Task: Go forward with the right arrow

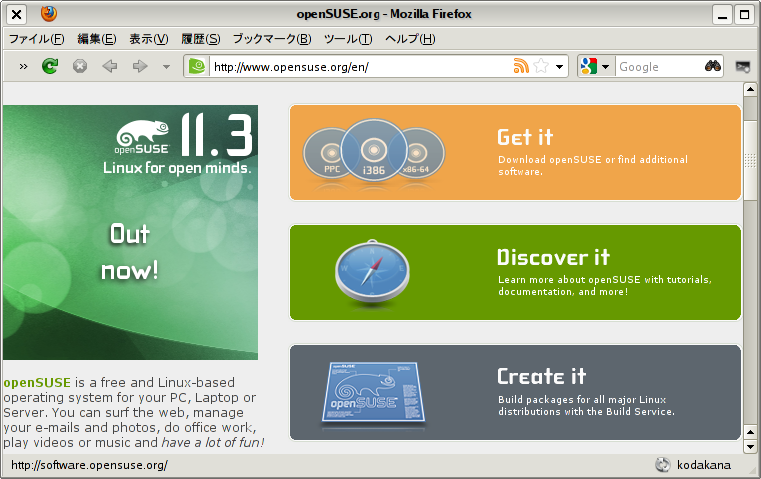Action: [140, 66]
